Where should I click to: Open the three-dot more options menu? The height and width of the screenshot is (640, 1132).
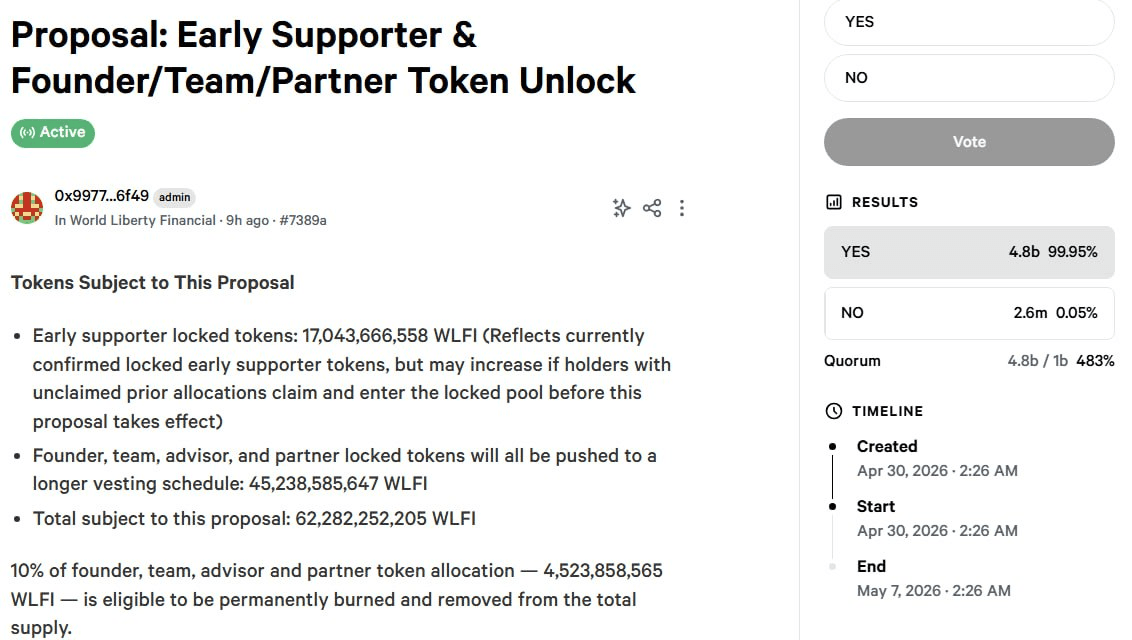point(682,208)
